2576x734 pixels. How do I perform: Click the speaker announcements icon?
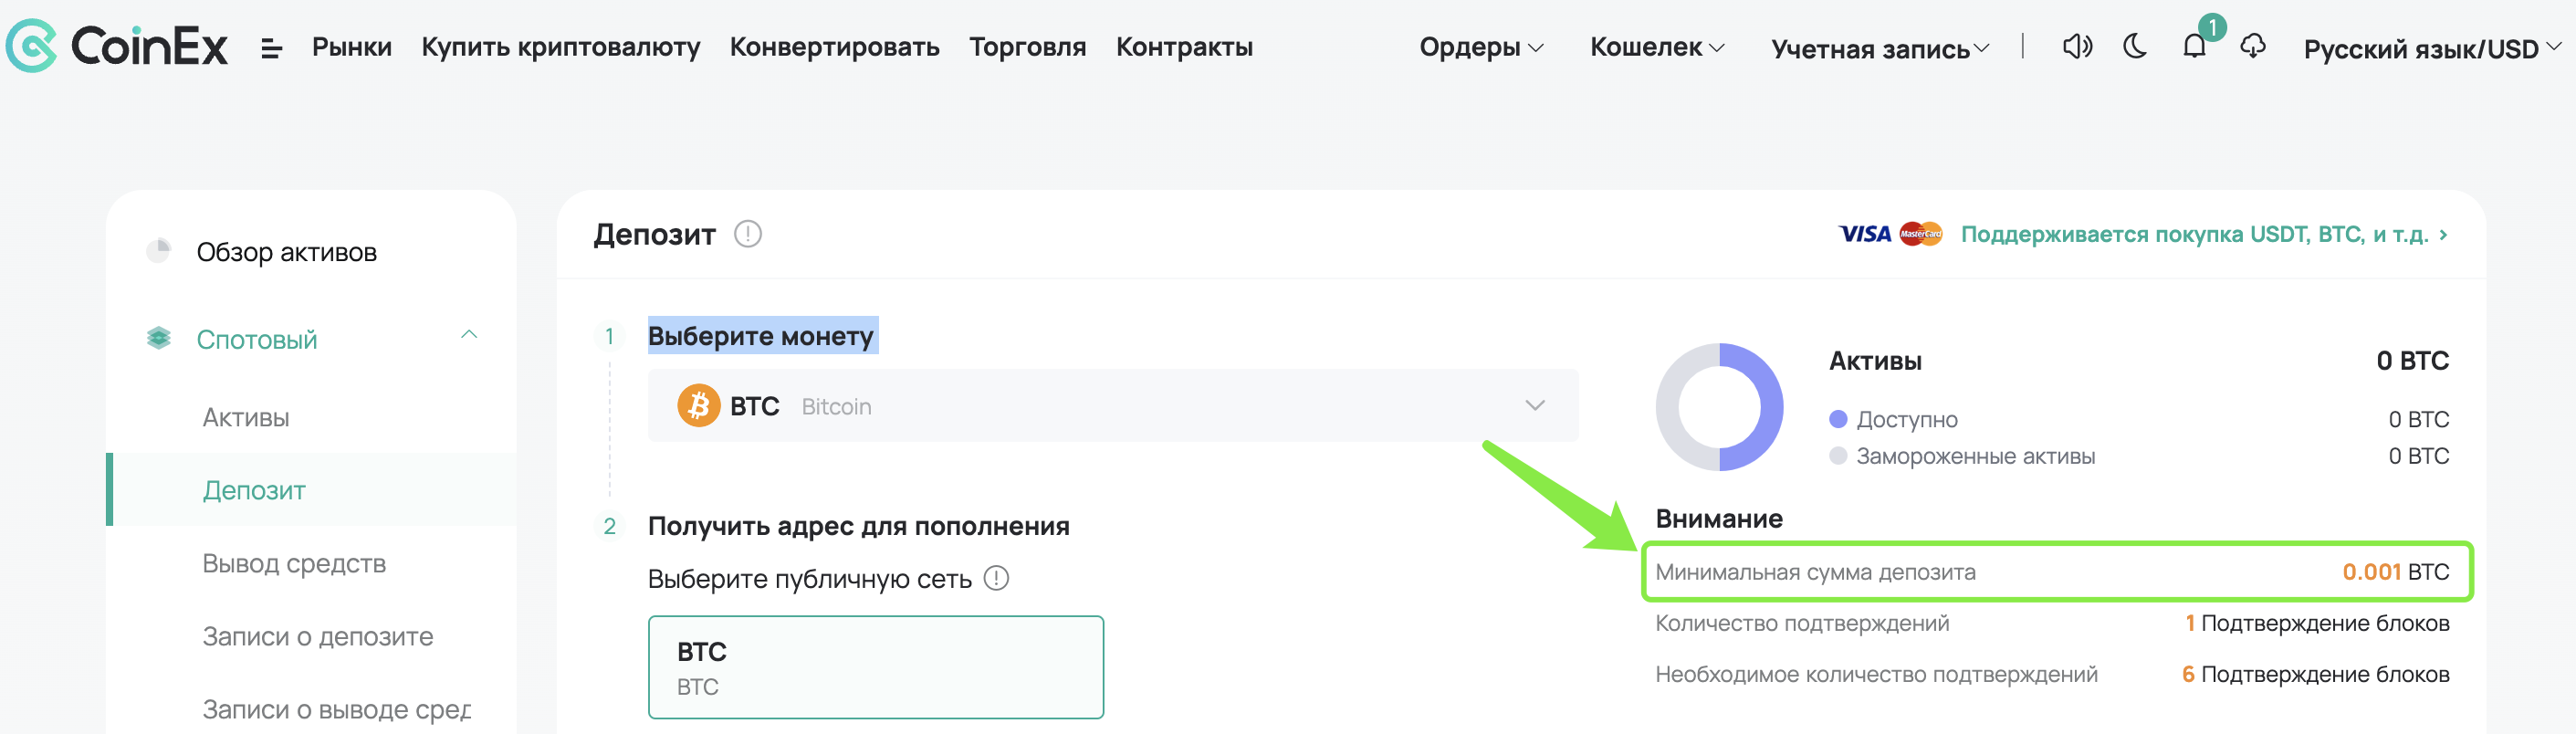coord(2077,46)
